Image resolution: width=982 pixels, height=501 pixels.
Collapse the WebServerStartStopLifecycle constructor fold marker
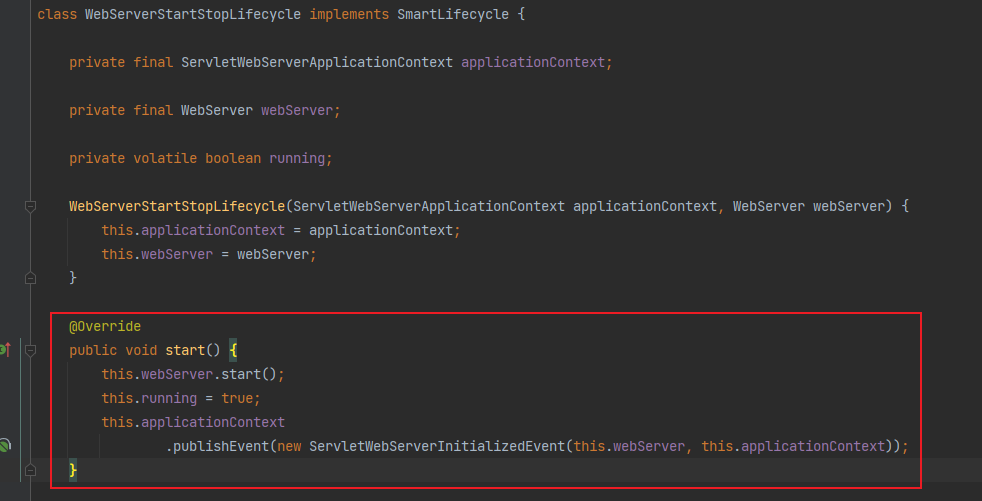coord(30,206)
